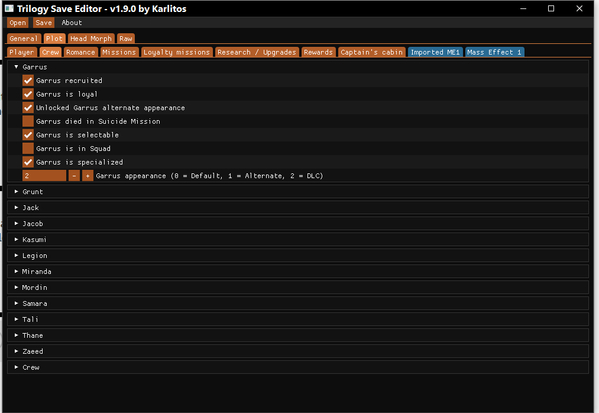Select the Rewards tab
Screen dimensions: 599x413
[x=319, y=52]
